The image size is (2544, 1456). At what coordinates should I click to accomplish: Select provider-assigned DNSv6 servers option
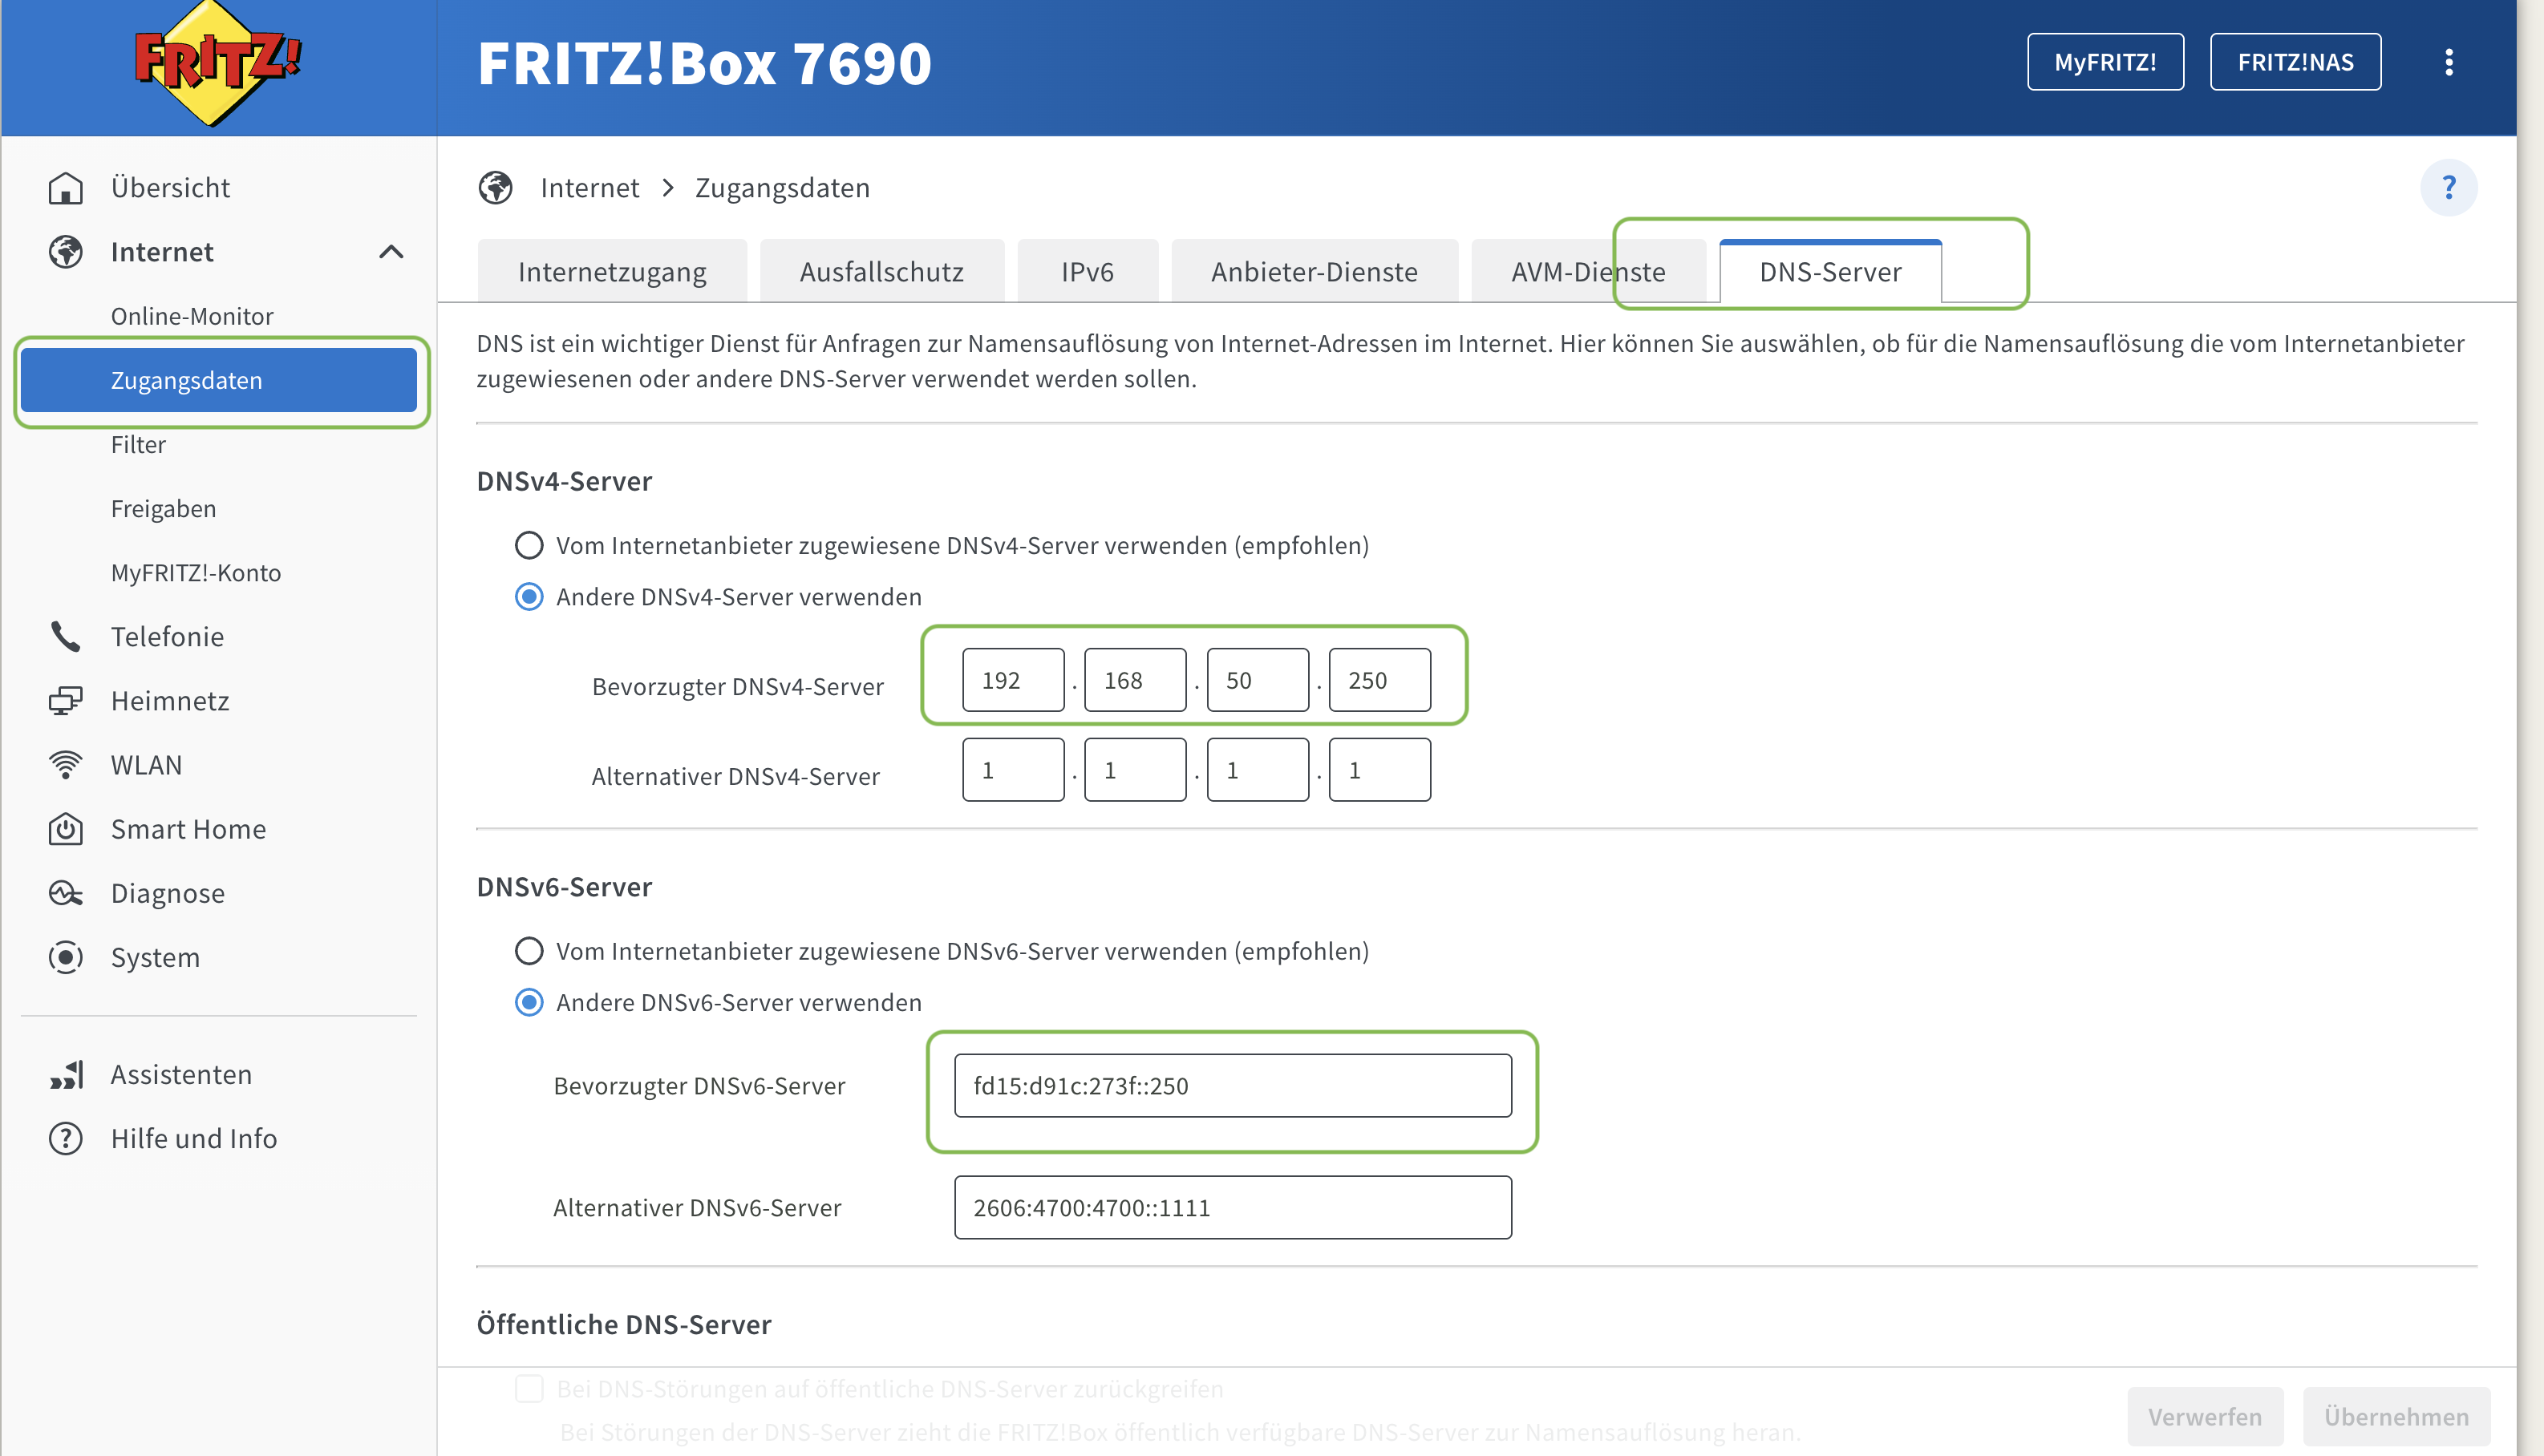(x=529, y=950)
